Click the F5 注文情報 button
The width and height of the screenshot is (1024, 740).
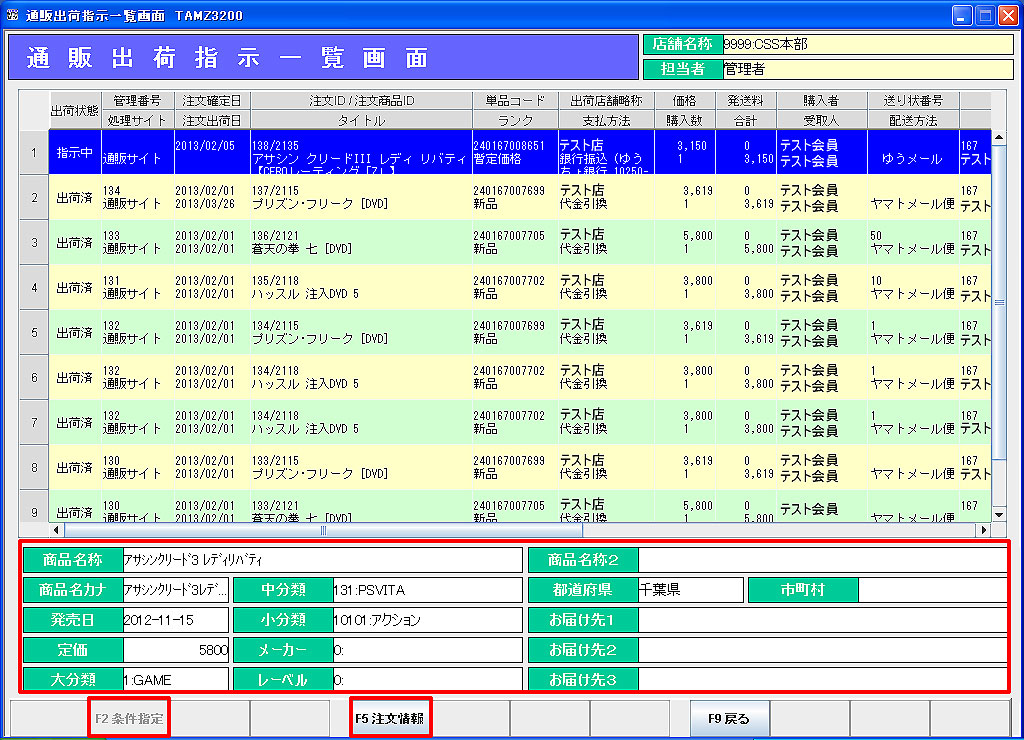point(390,718)
